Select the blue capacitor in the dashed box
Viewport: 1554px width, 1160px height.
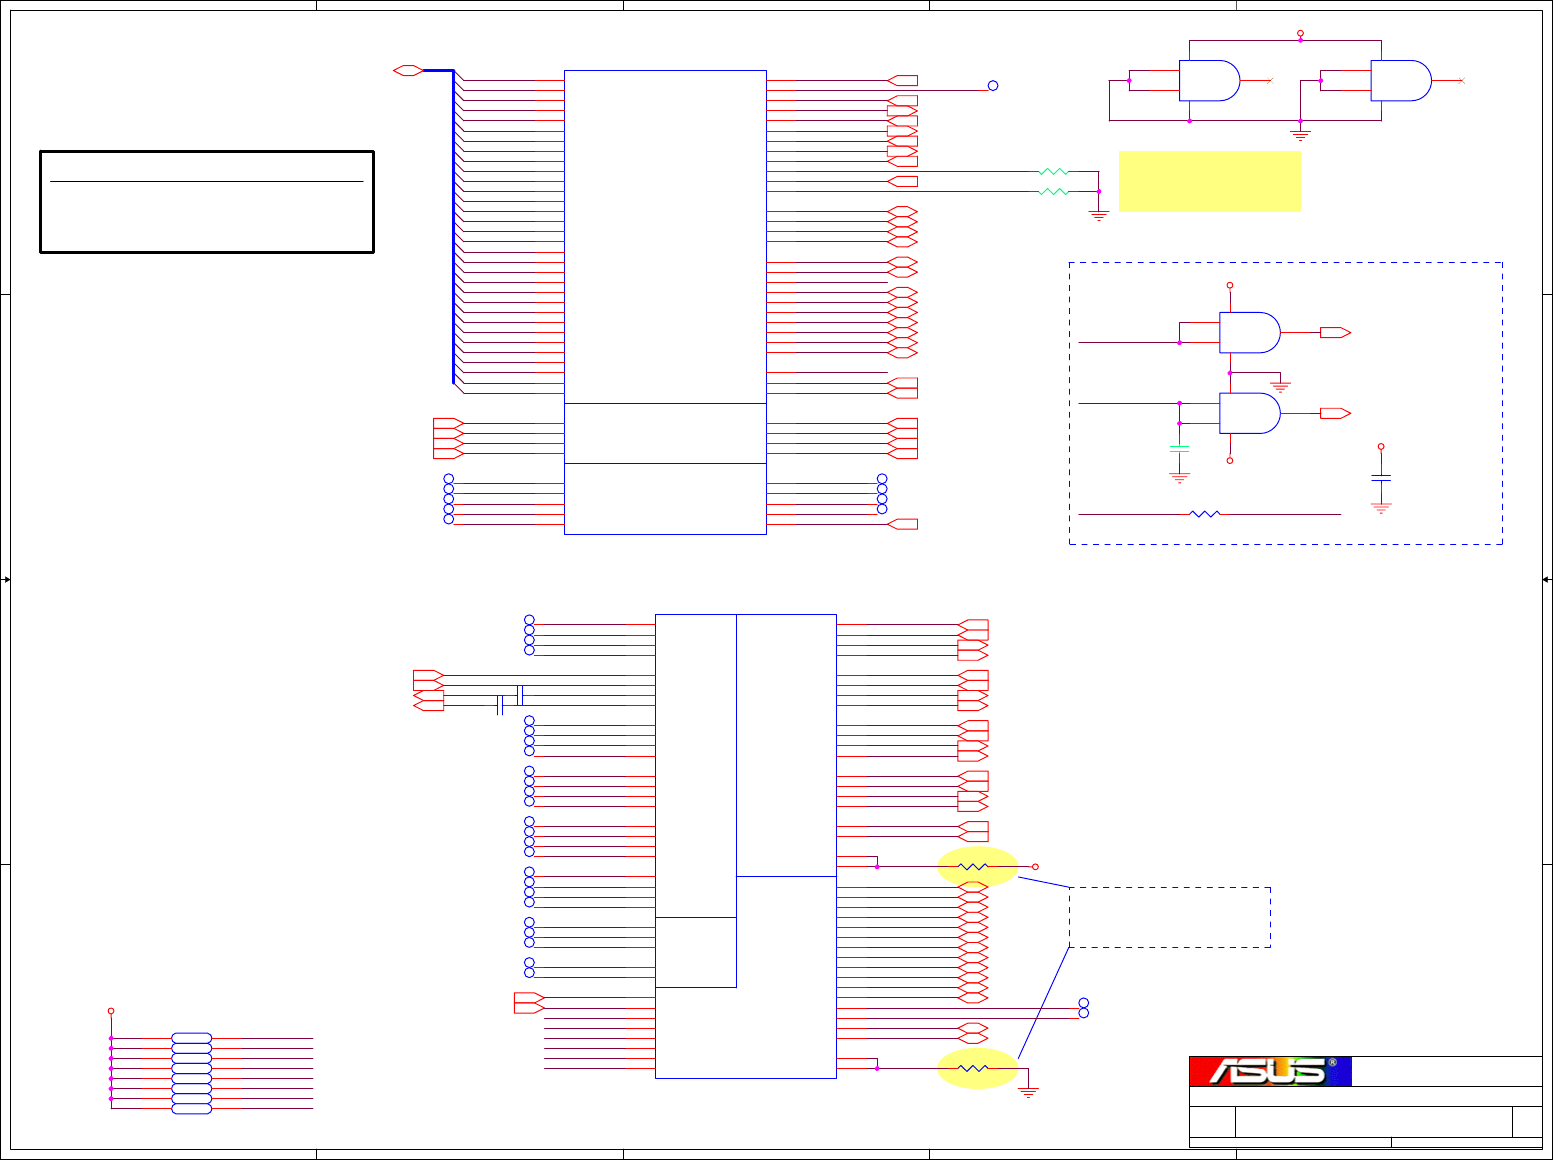(x=1381, y=478)
